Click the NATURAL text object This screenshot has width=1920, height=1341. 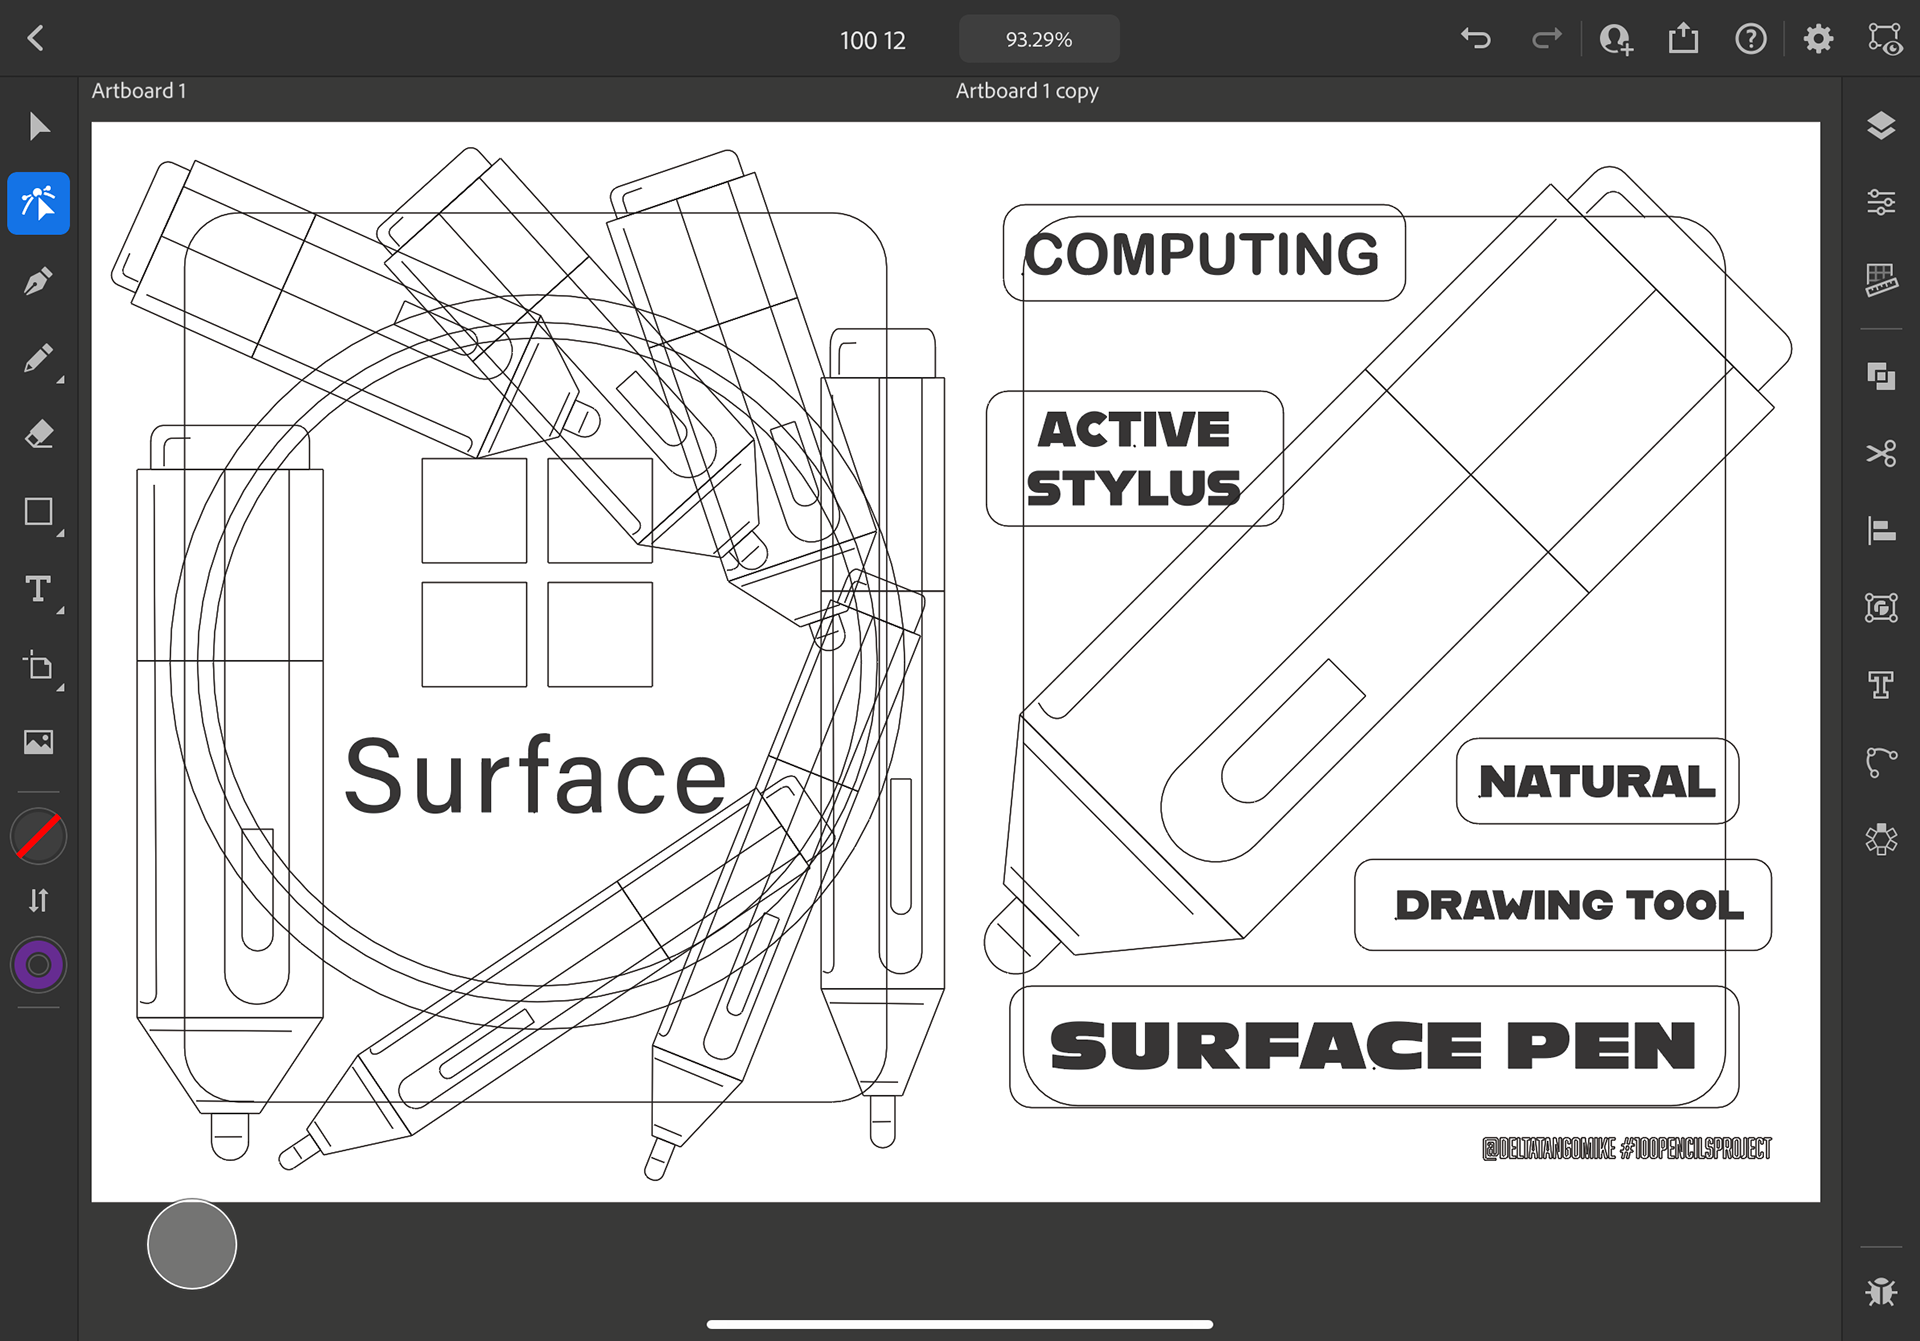pyautogui.click(x=1596, y=781)
